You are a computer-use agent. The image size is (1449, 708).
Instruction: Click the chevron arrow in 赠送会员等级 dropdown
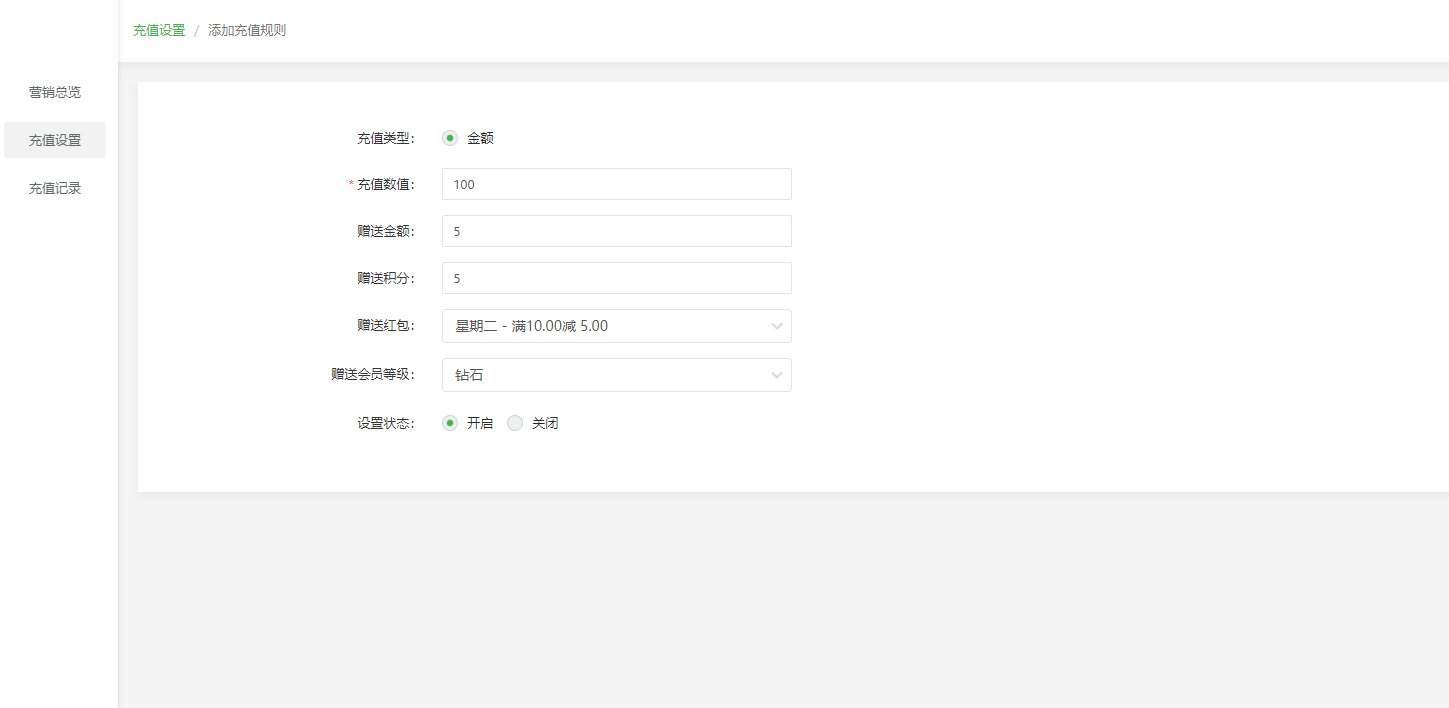776,375
